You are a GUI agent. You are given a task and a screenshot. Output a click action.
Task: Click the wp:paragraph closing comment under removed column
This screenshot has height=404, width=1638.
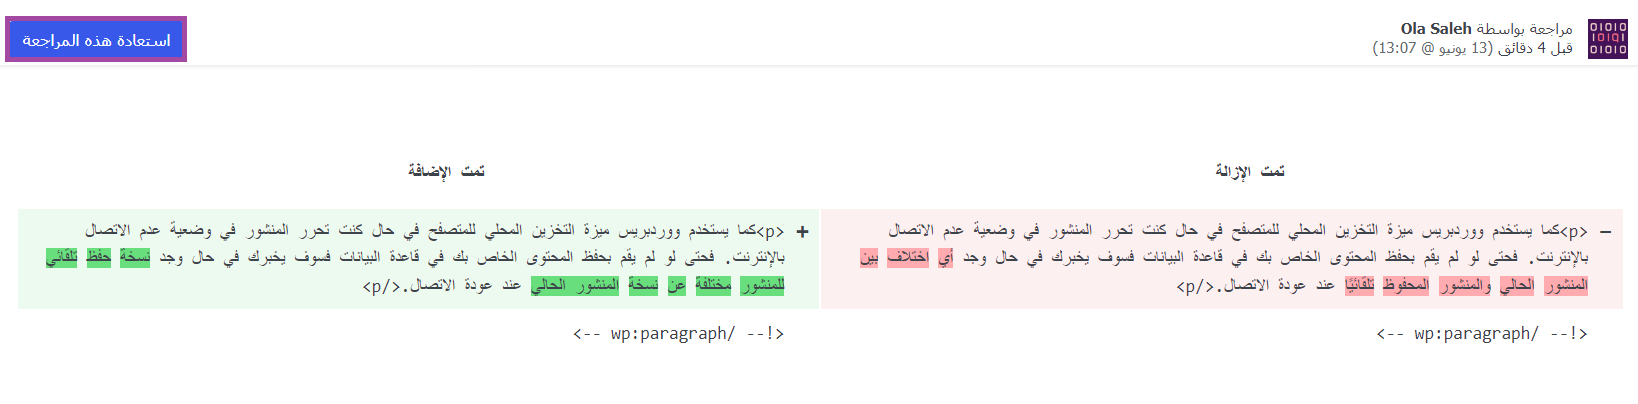pos(1482,334)
